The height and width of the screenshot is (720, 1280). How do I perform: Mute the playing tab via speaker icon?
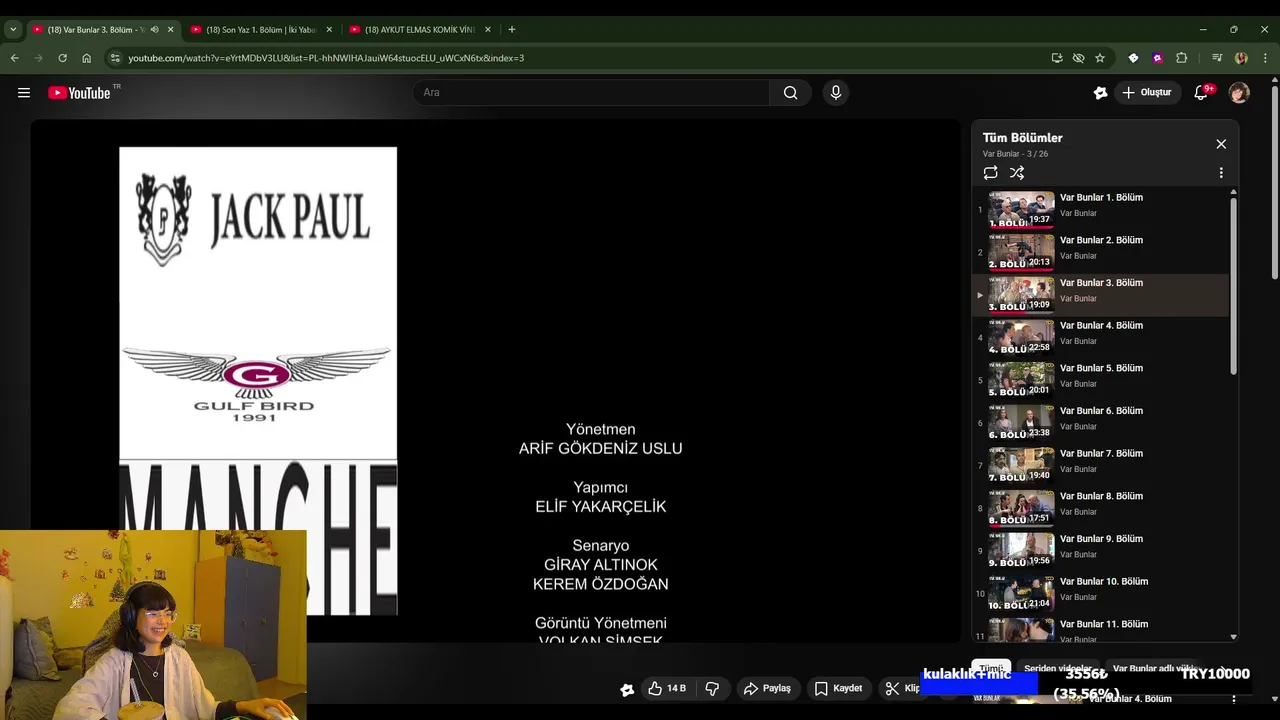[154, 30]
